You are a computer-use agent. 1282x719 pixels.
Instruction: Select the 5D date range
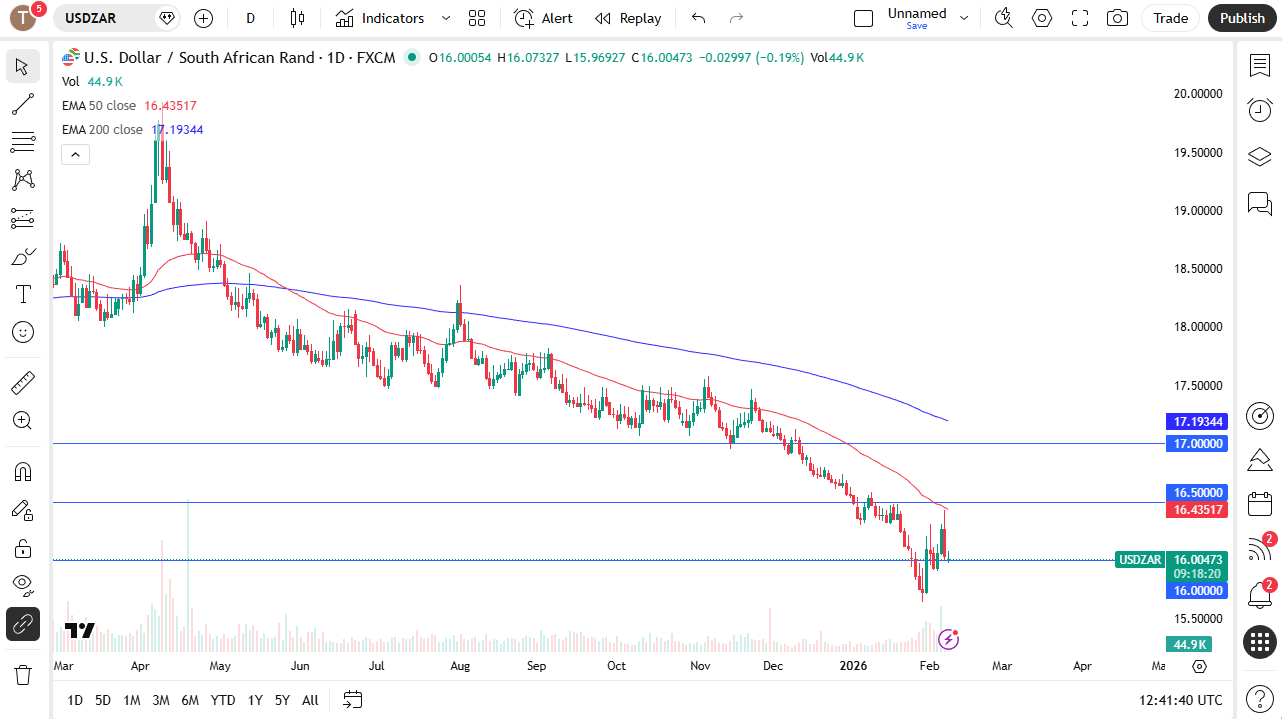coord(103,700)
